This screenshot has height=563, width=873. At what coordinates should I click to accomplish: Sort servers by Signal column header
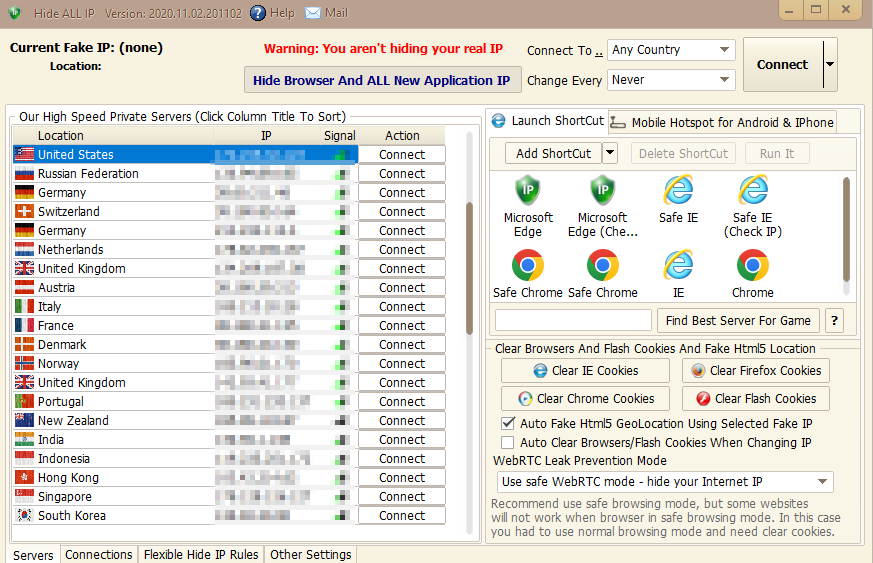(340, 135)
